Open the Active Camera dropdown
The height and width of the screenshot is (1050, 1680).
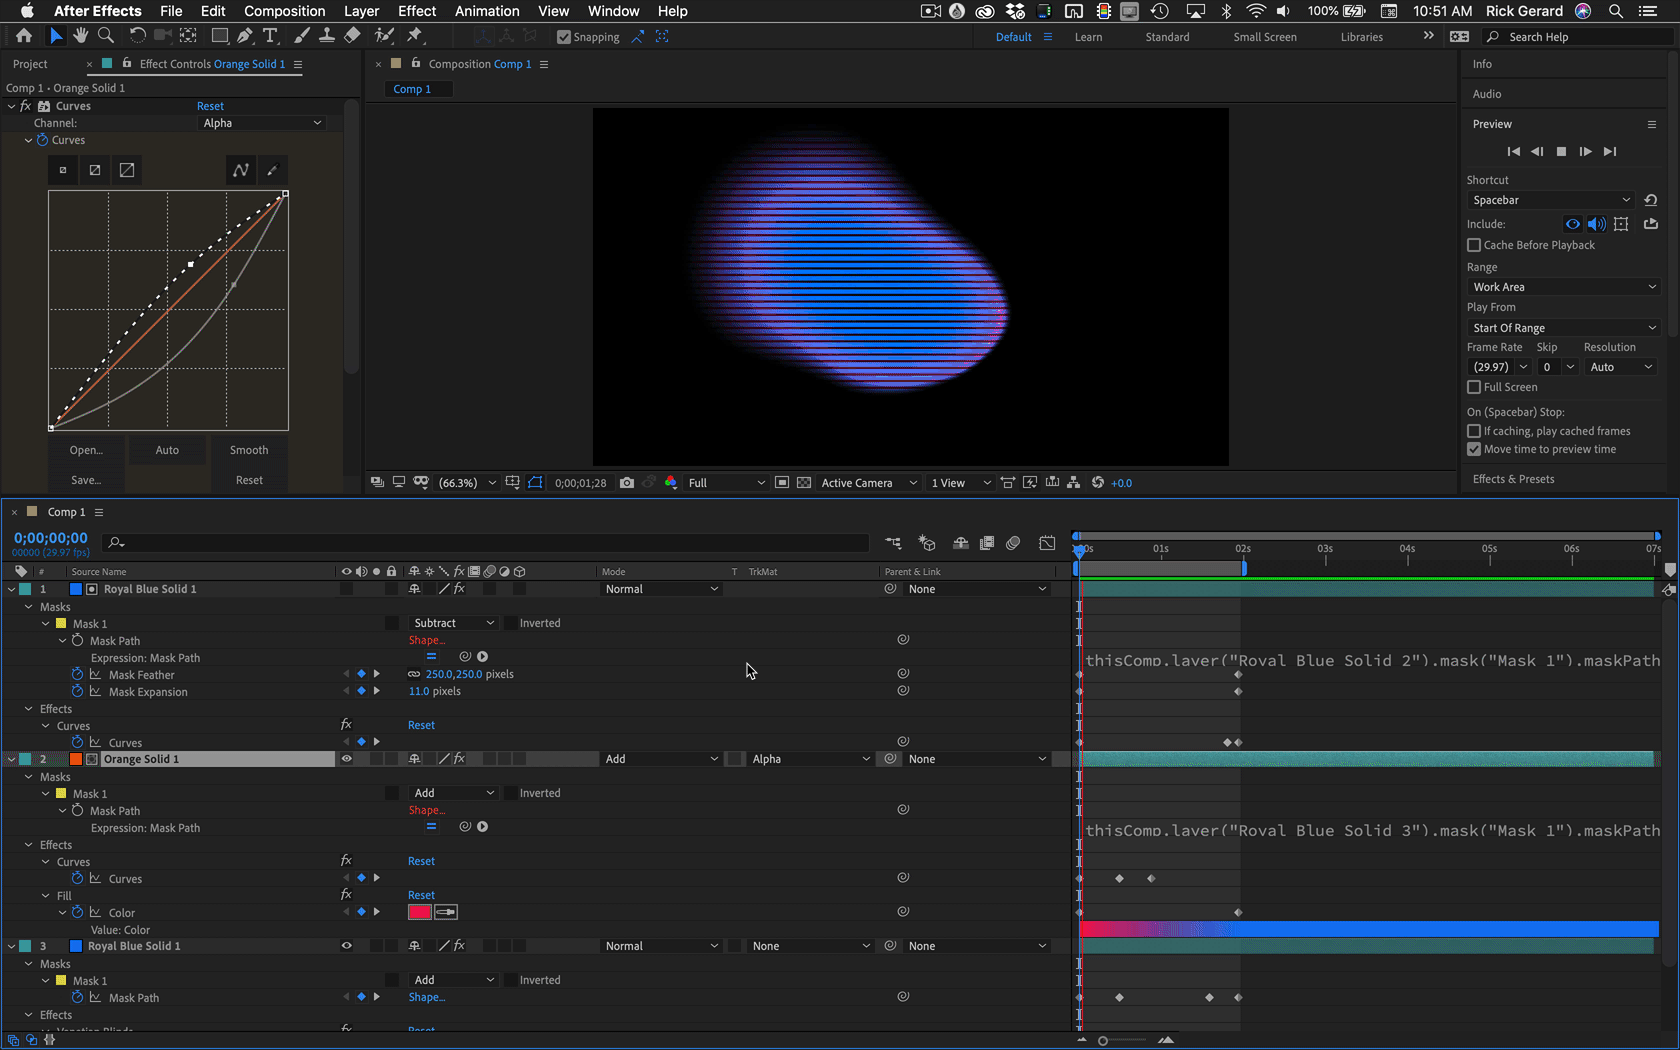pos(868,483)
